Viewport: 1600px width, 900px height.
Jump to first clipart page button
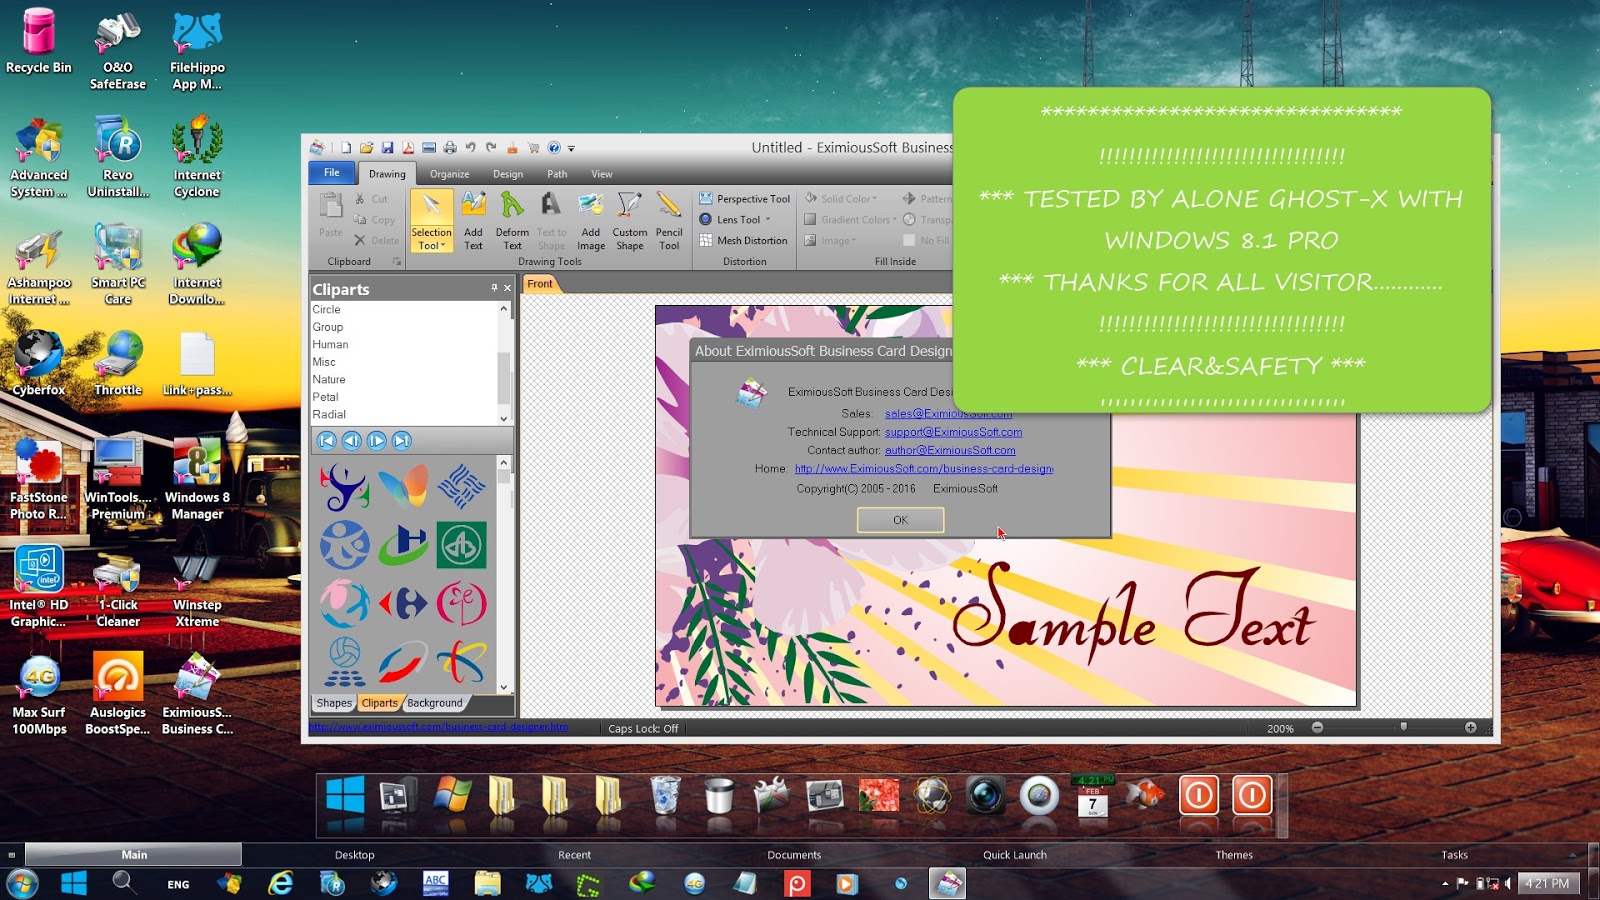tap(327, 440)
